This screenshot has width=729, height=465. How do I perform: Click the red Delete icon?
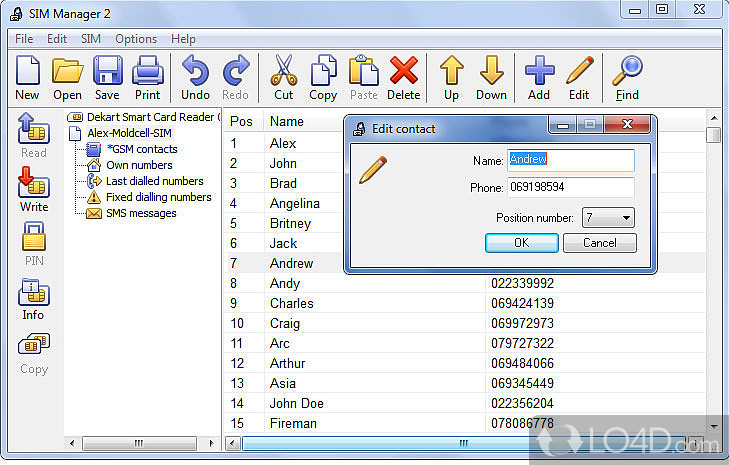tap(403, 72)
